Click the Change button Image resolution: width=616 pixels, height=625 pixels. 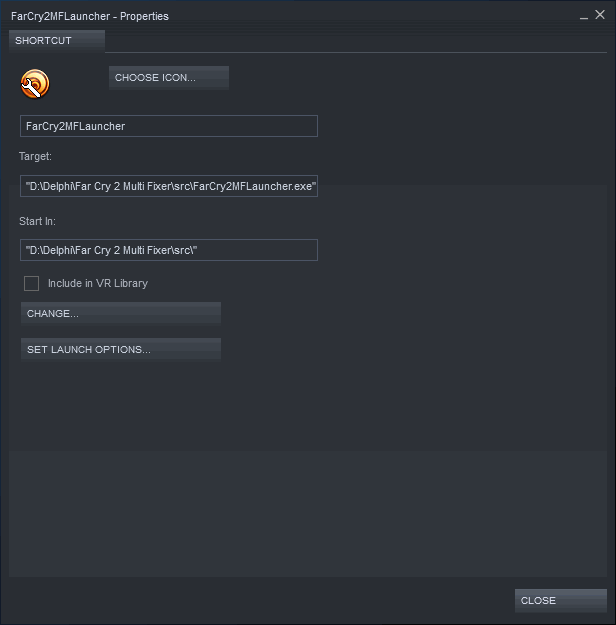[x=120, y=313]
